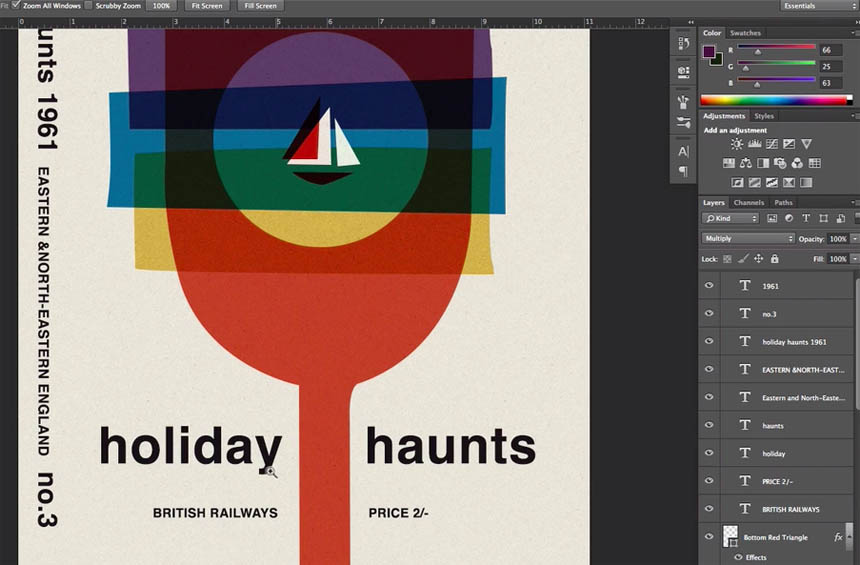Click the foreground color swatch
This screenshot has width=860, height=565.
pos(709,51)
